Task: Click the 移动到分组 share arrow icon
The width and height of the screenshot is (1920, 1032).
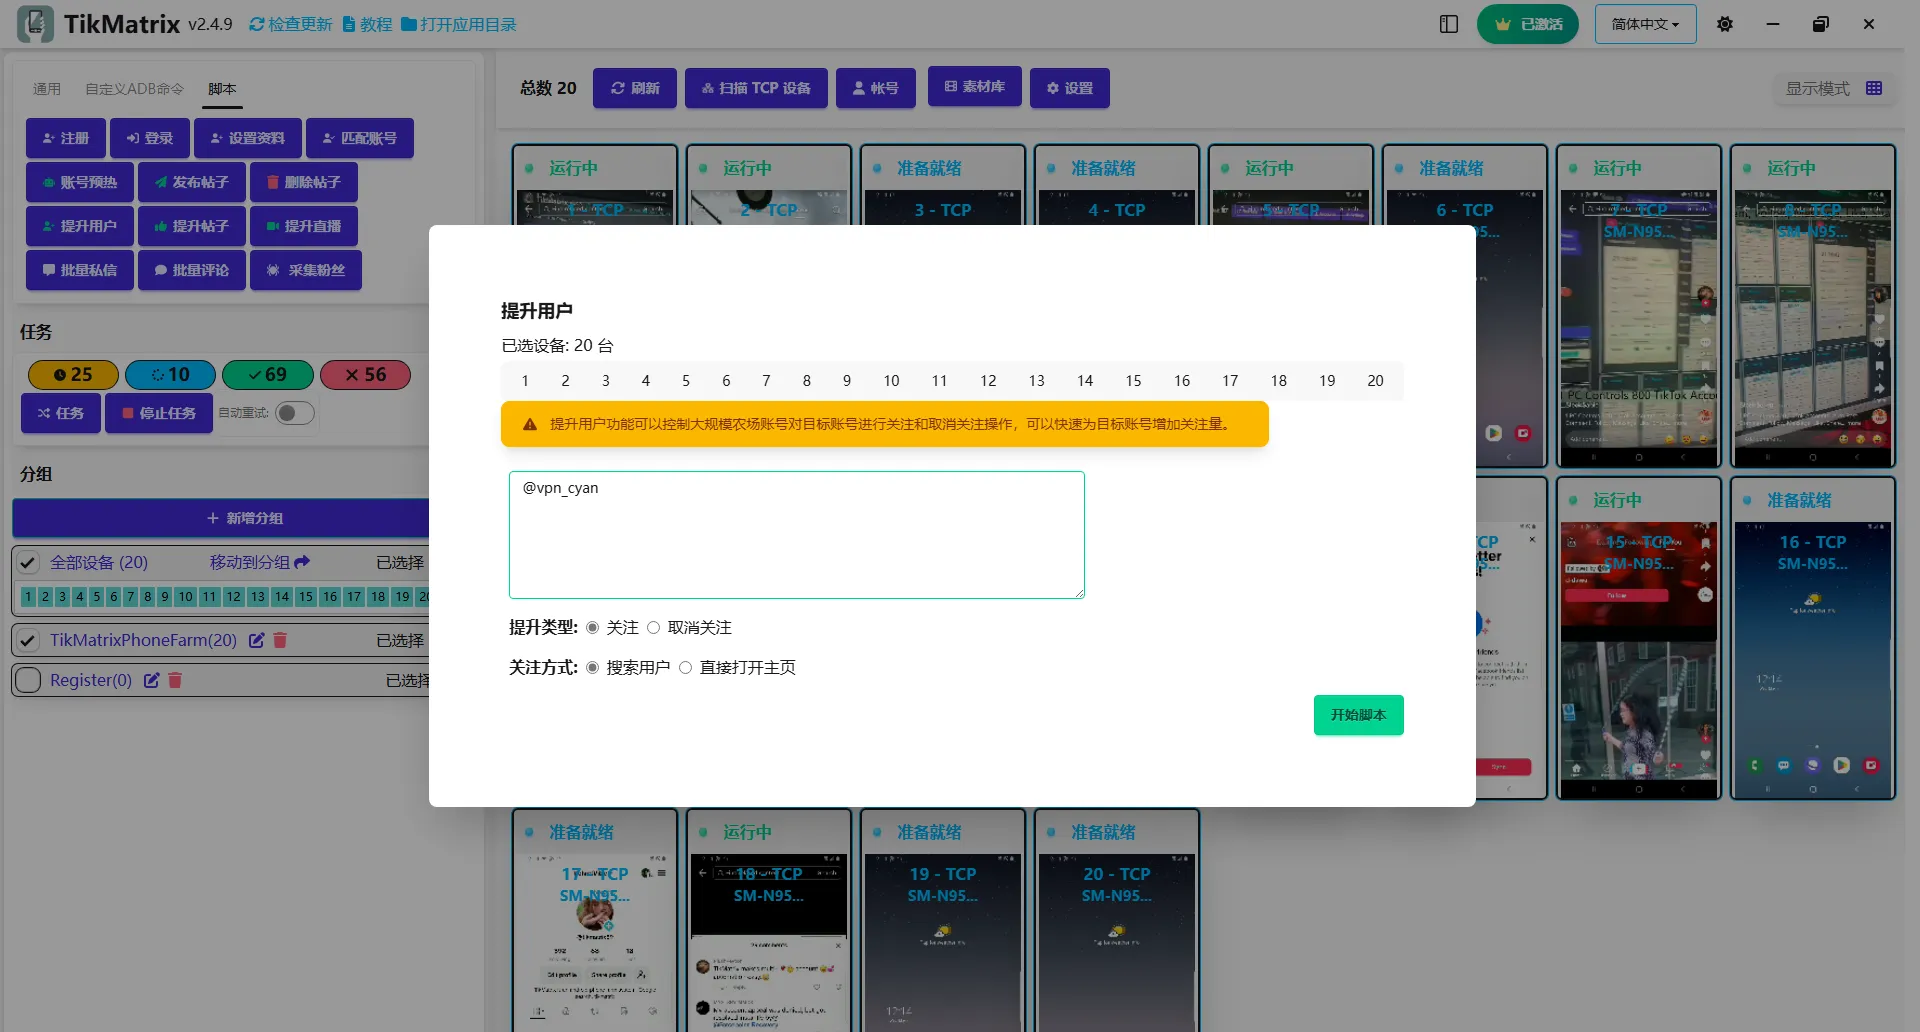Action: pyautogui.click(x=302, y=562)
